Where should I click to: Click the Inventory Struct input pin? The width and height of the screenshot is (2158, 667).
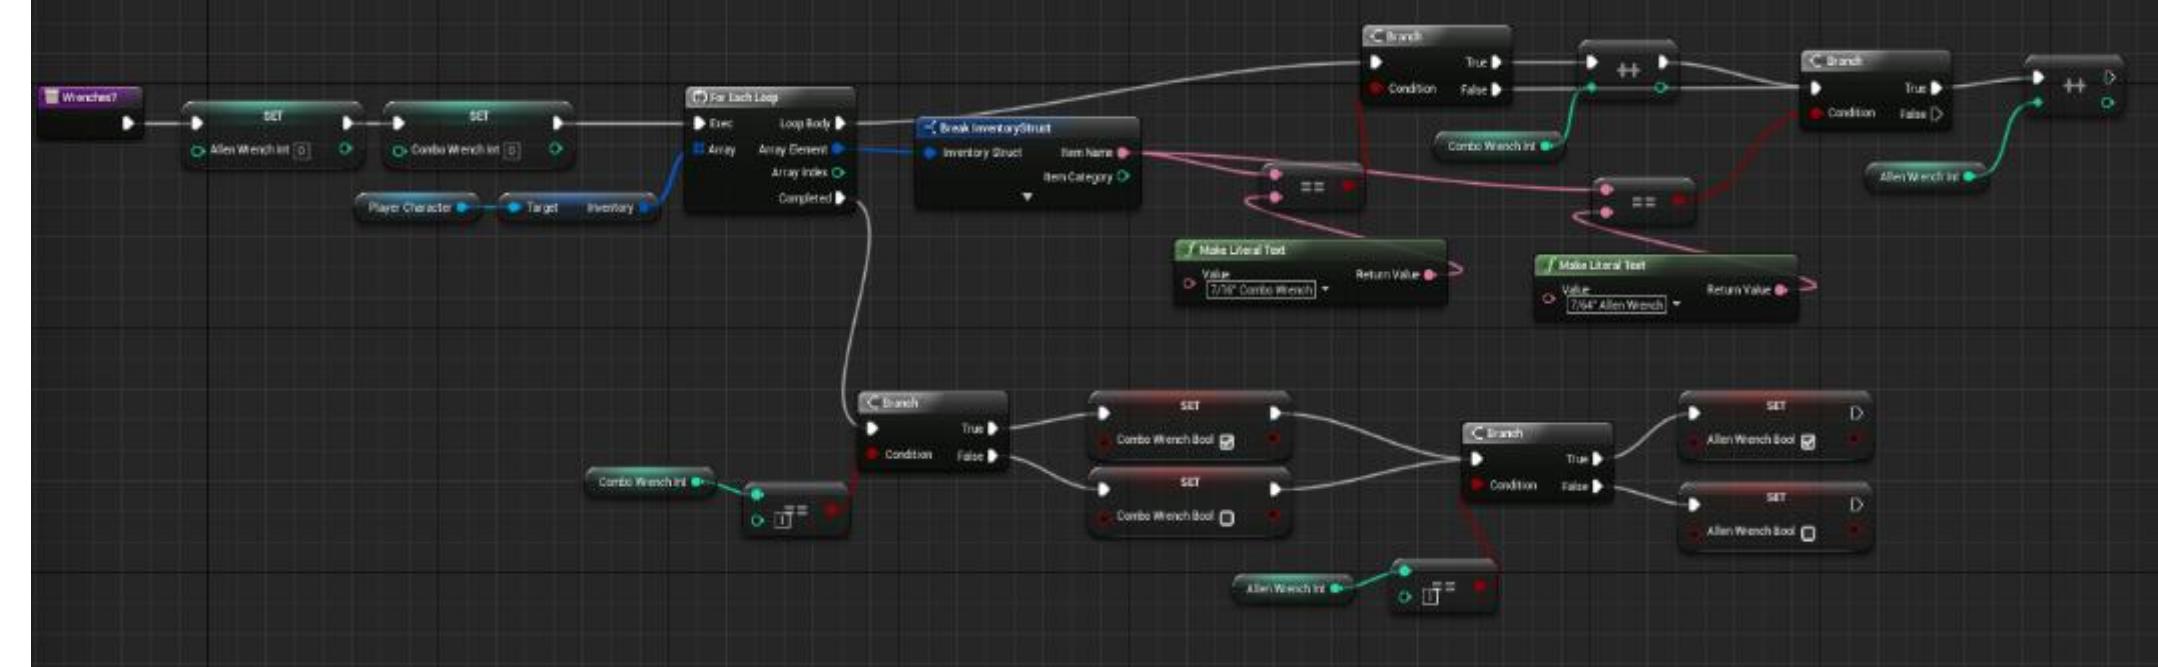[930, 153]
